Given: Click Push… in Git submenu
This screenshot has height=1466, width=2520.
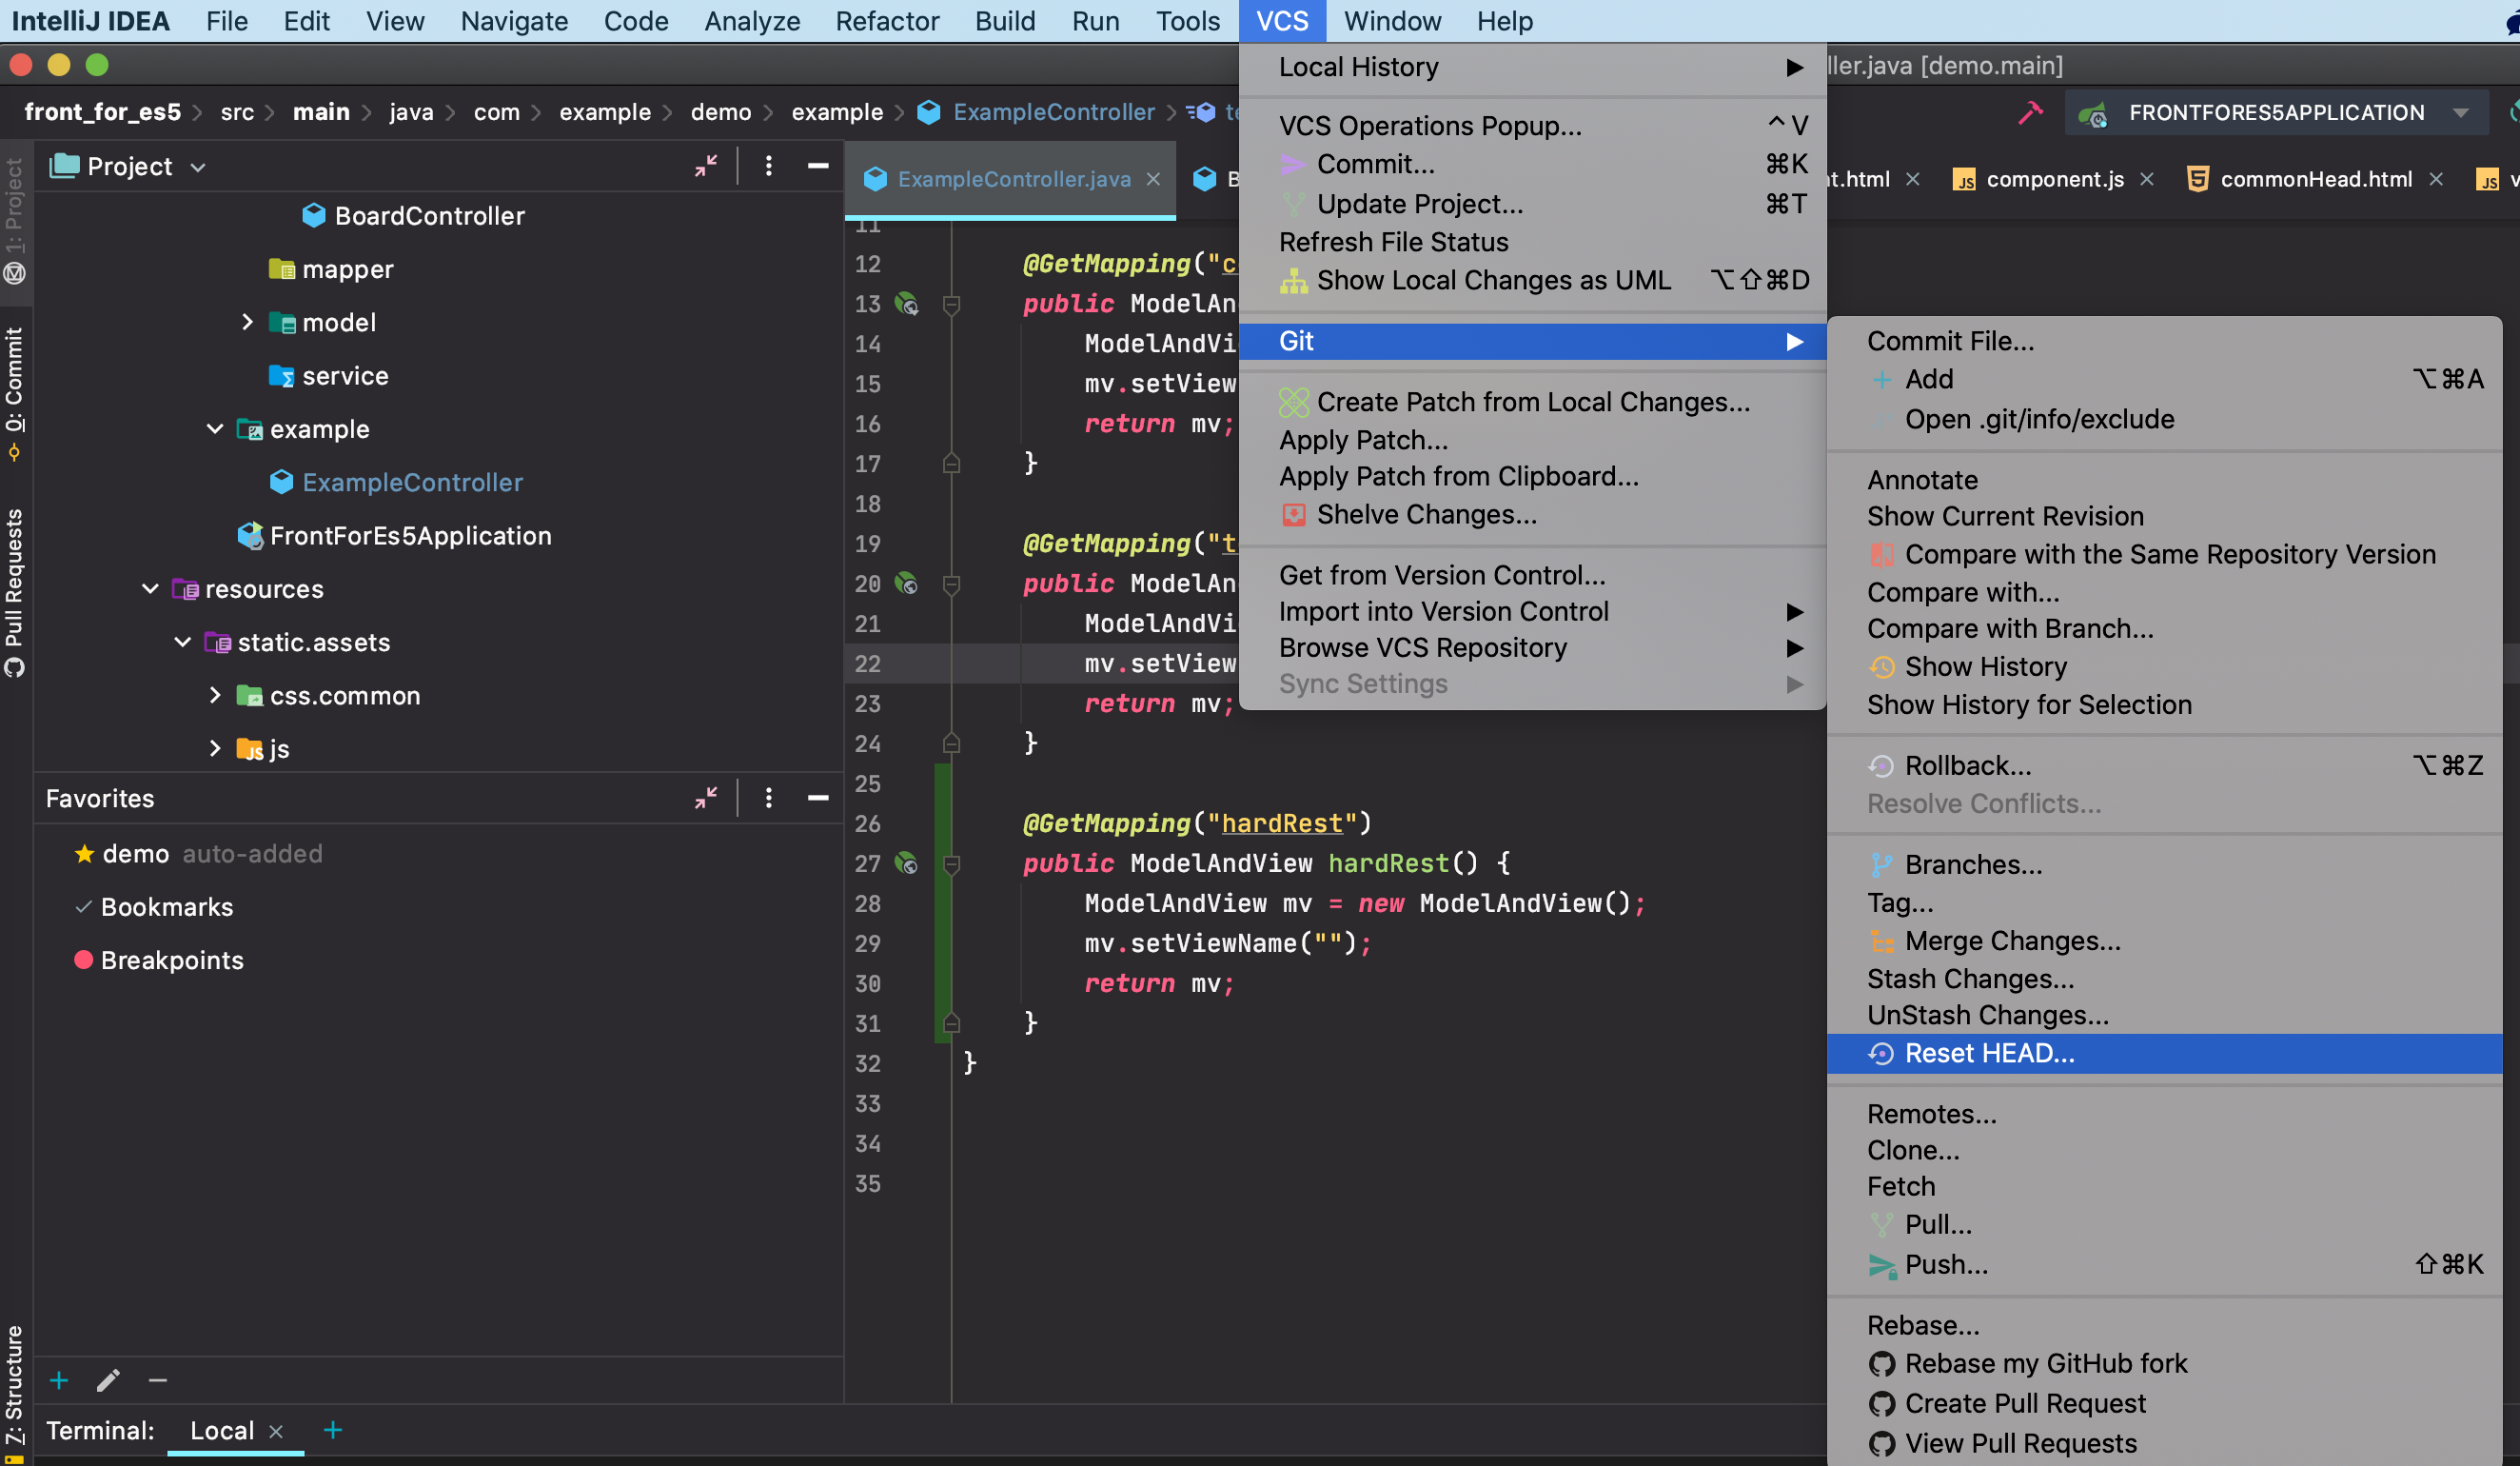Looking at the screenshot, I should pyautogui.click(x=2164, y=1264).
